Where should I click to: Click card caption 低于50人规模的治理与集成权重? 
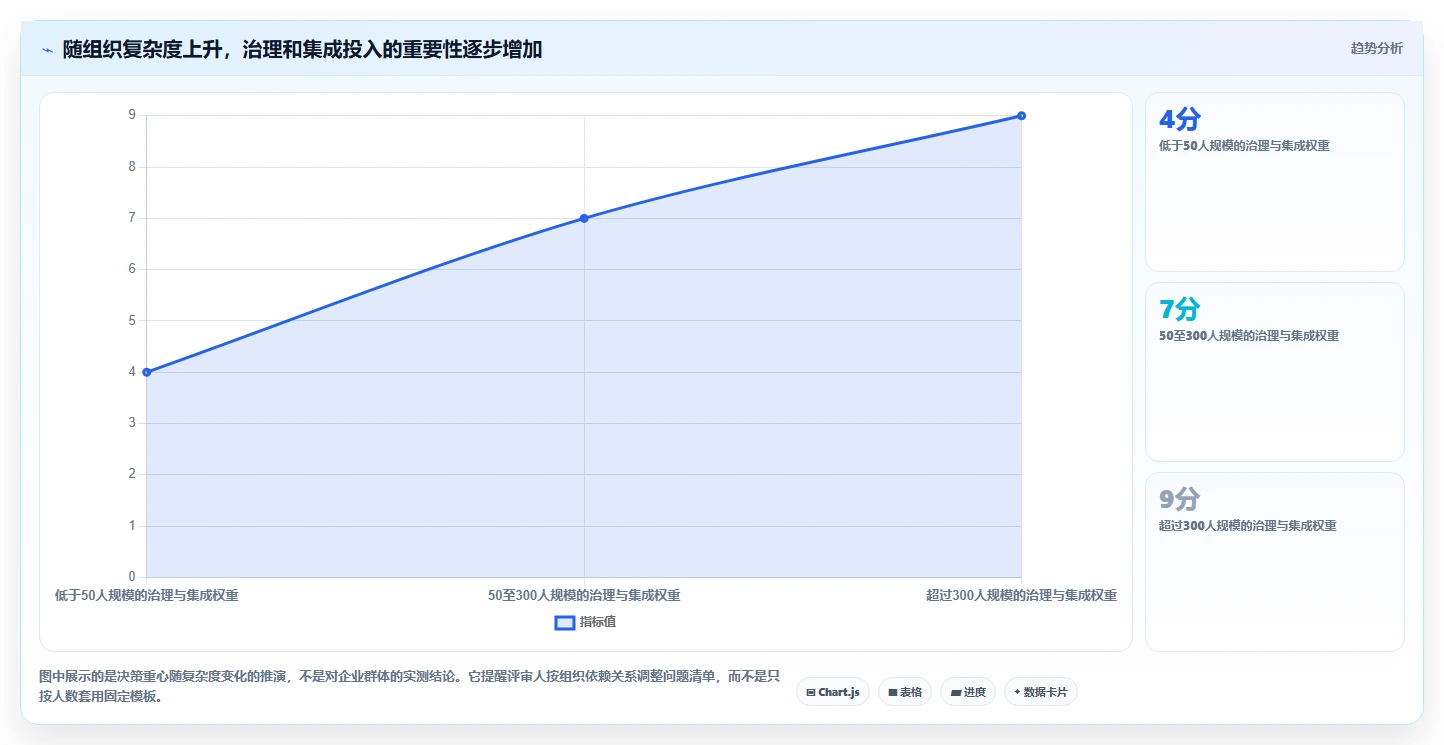1244,146
